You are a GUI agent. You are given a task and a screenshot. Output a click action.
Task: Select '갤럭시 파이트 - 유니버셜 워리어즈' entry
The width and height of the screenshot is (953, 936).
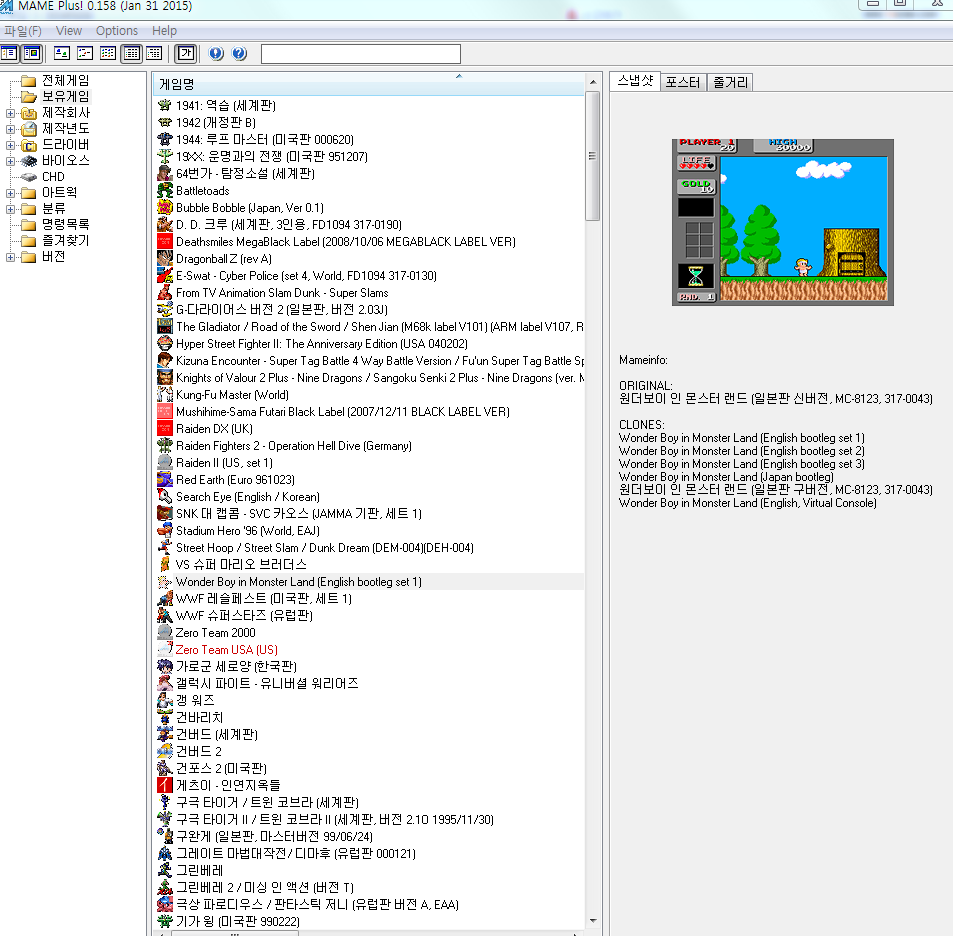click(267, 683)
